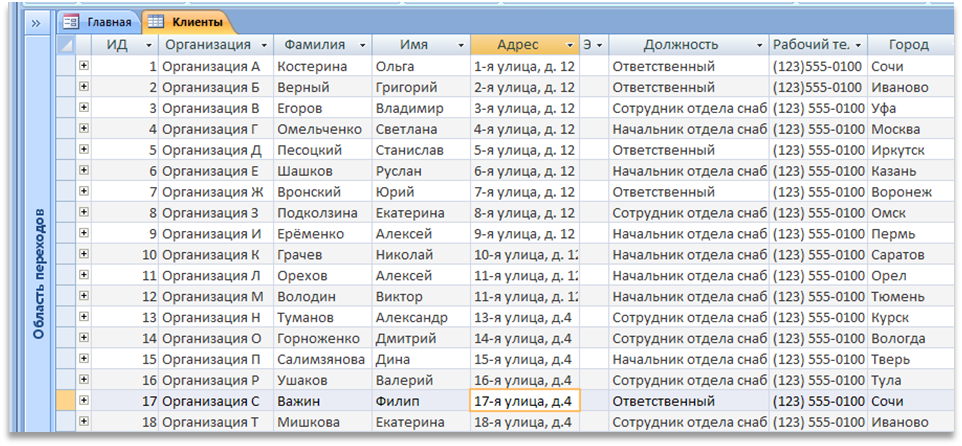Open the Фамилия column filter dropdown
Screen dimensions: 962x446
(362, 45)
